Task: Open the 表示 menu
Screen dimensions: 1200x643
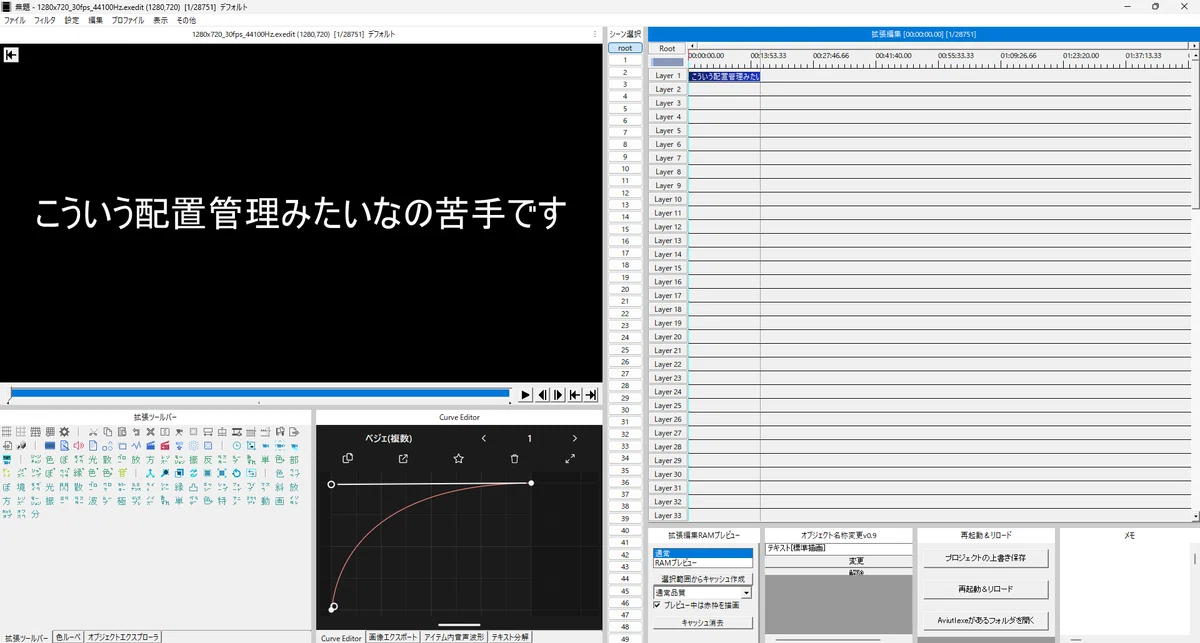Action: (161, 20)
